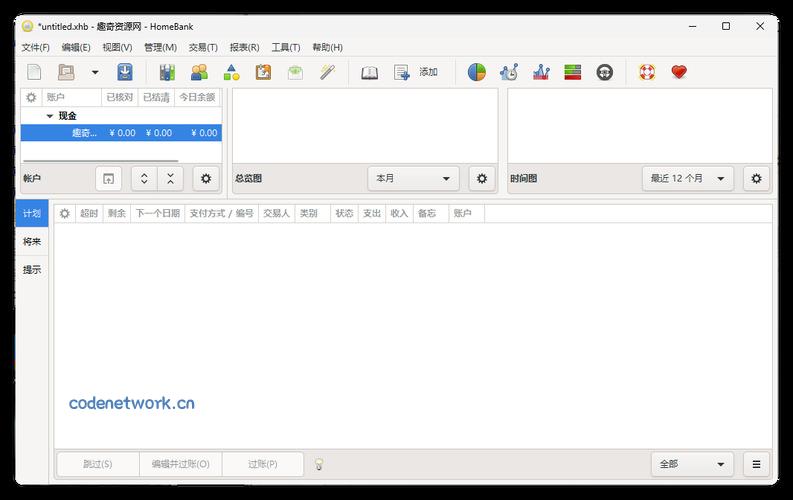
Task: Open the payees people icon
Action: 199,72
